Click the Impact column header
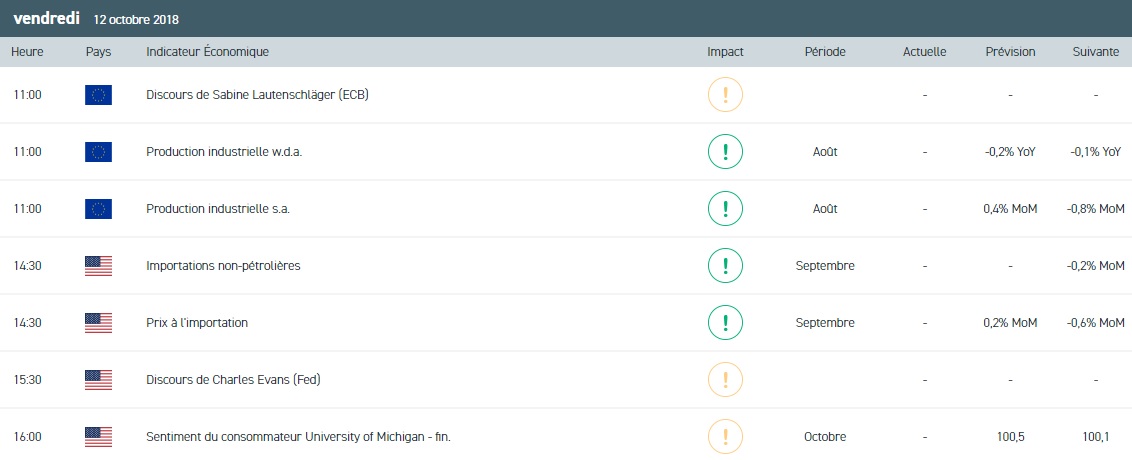1132x460 pixels. [725, 52]
